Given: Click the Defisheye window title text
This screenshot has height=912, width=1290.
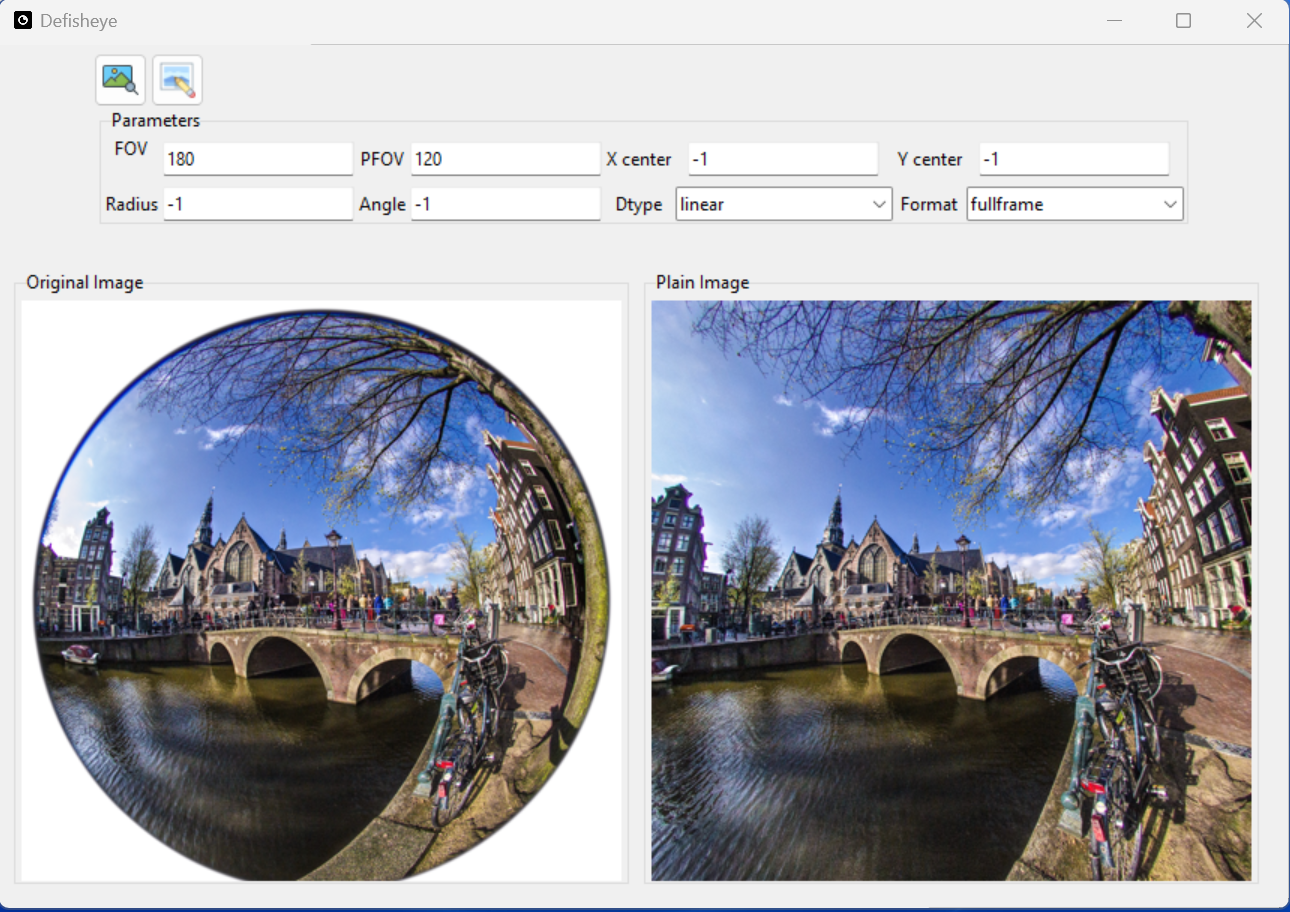Looking at the screenshot, I should coord(79,21).
